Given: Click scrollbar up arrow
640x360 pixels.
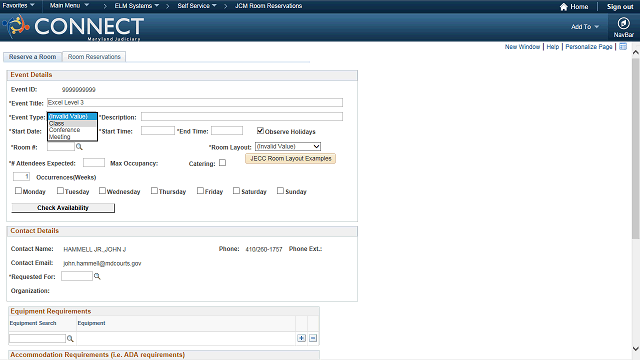Looking at the screenshot, I should click(x=636, y=52).
